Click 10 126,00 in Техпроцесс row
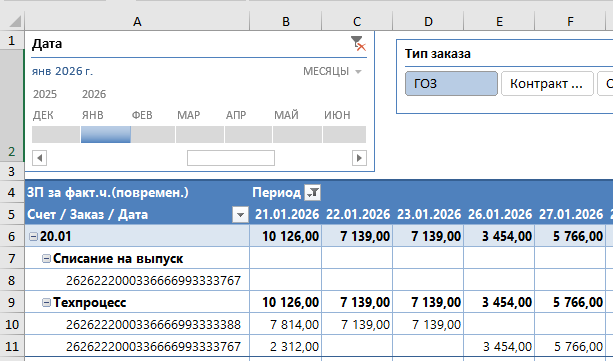 [x=286, y=302]
